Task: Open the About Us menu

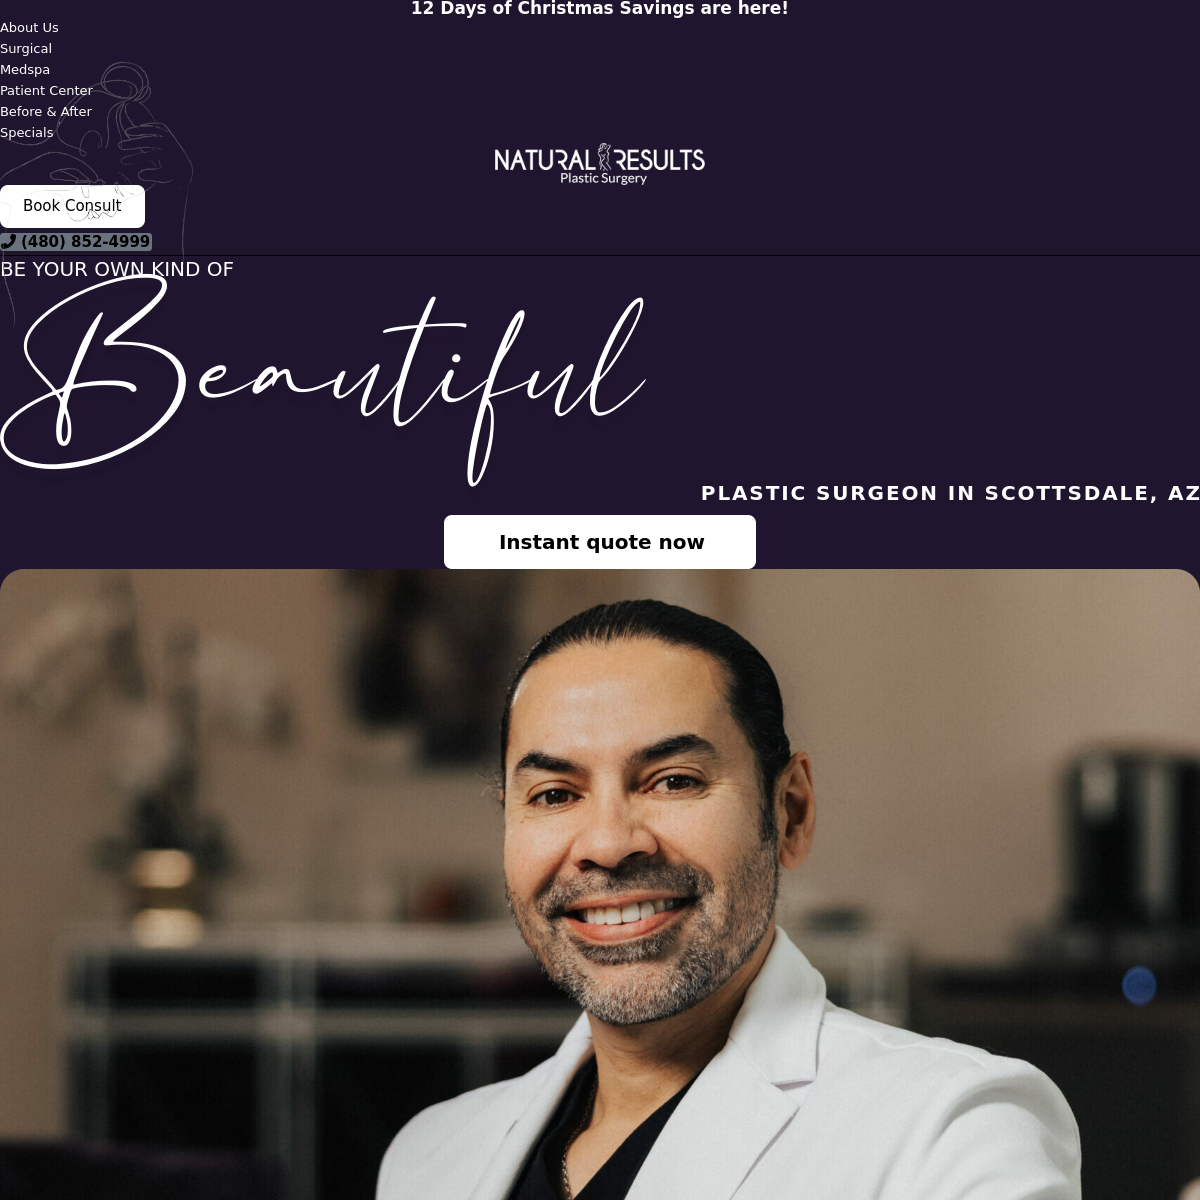Action: point(29,28)
